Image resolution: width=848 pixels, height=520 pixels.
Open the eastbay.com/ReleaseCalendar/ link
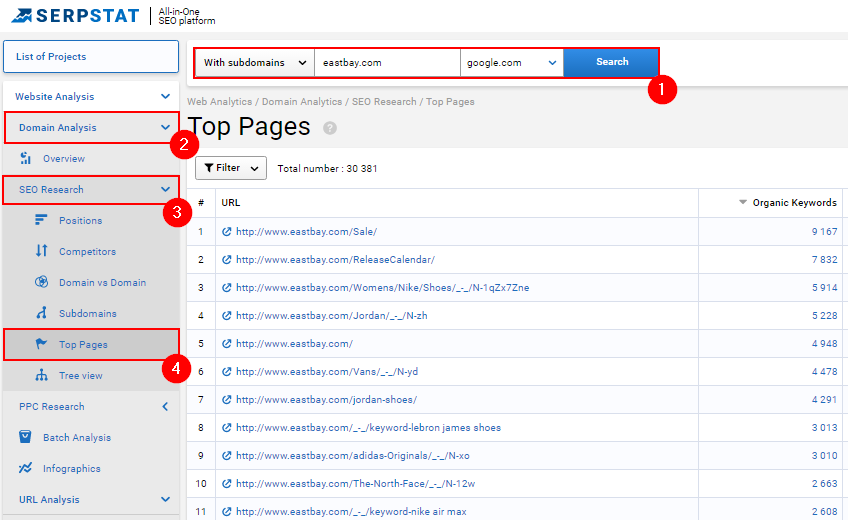click(335, 260)
